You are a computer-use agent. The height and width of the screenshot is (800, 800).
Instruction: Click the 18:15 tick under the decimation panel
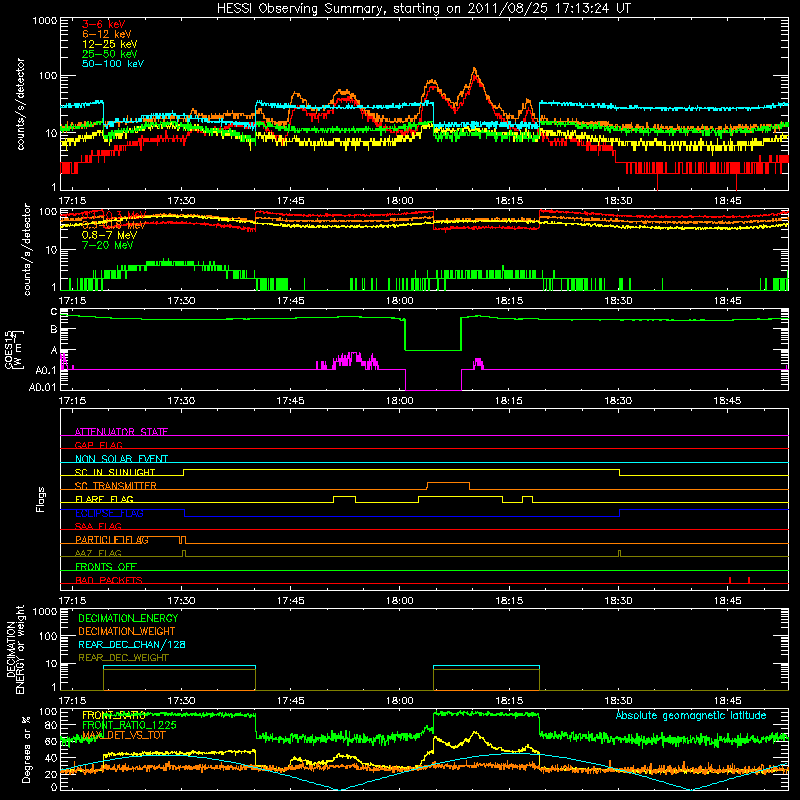point(509,700)
